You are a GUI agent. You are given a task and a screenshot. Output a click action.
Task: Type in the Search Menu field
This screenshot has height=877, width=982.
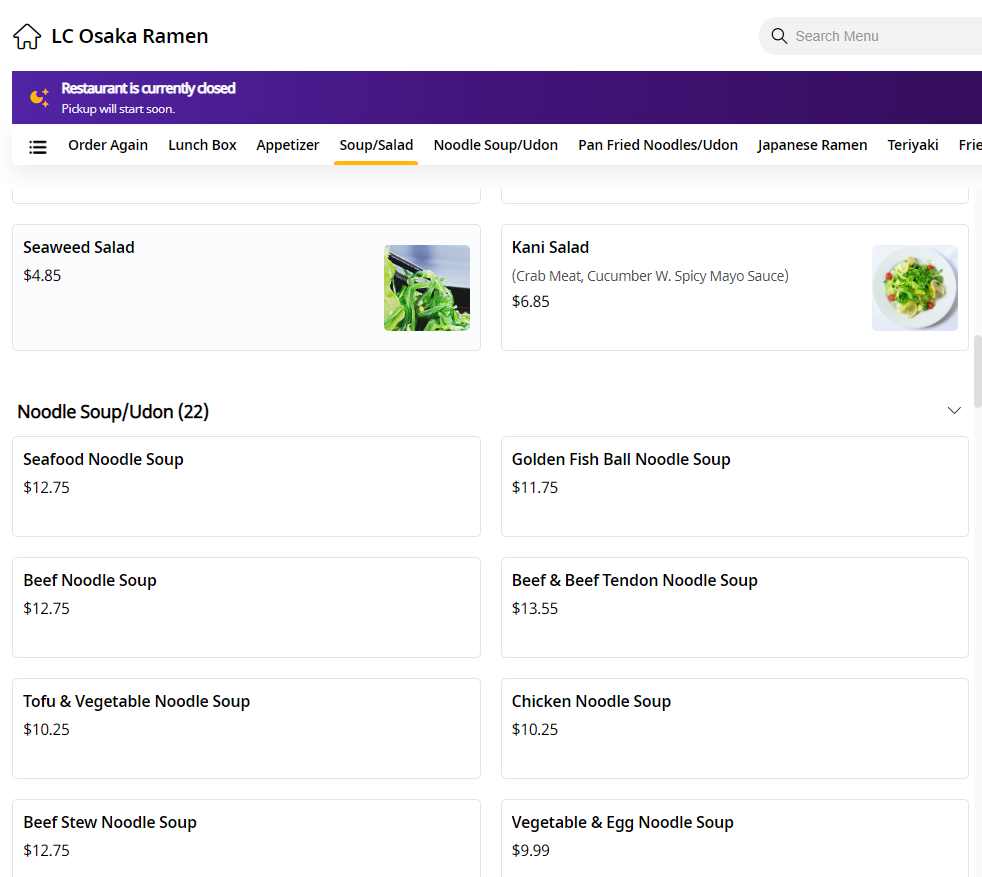[x=880, y=36]
